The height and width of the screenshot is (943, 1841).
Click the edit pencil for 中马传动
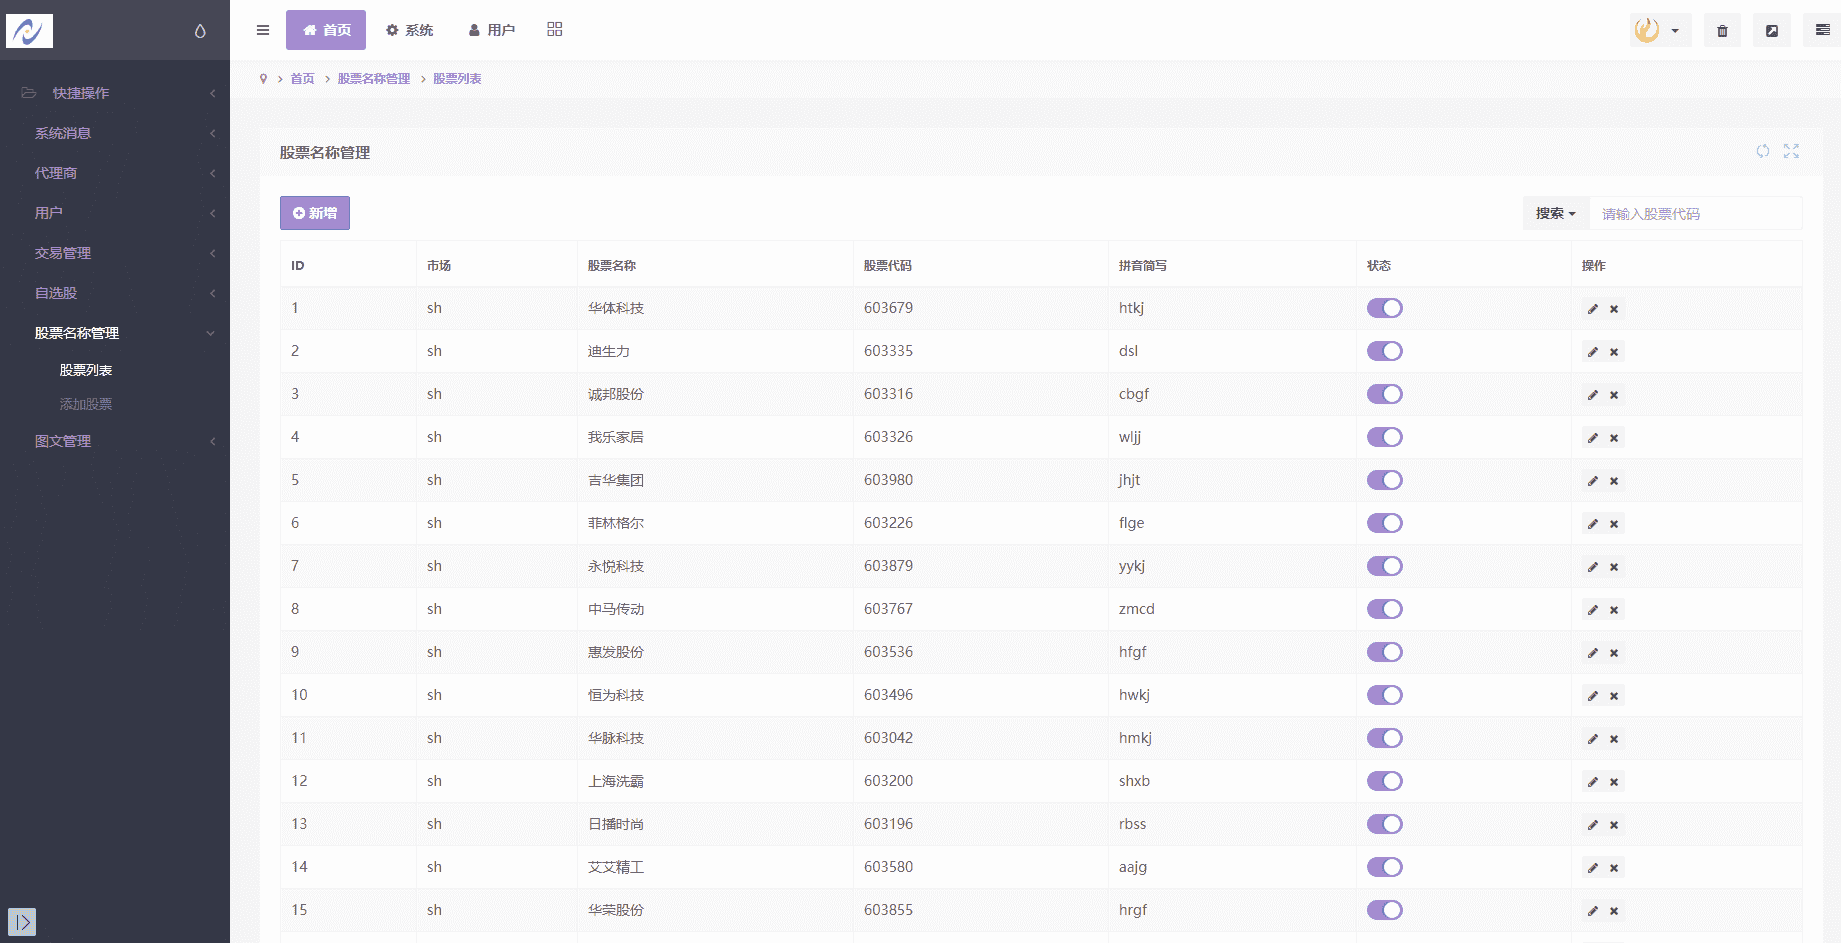tap(1593, 610)
